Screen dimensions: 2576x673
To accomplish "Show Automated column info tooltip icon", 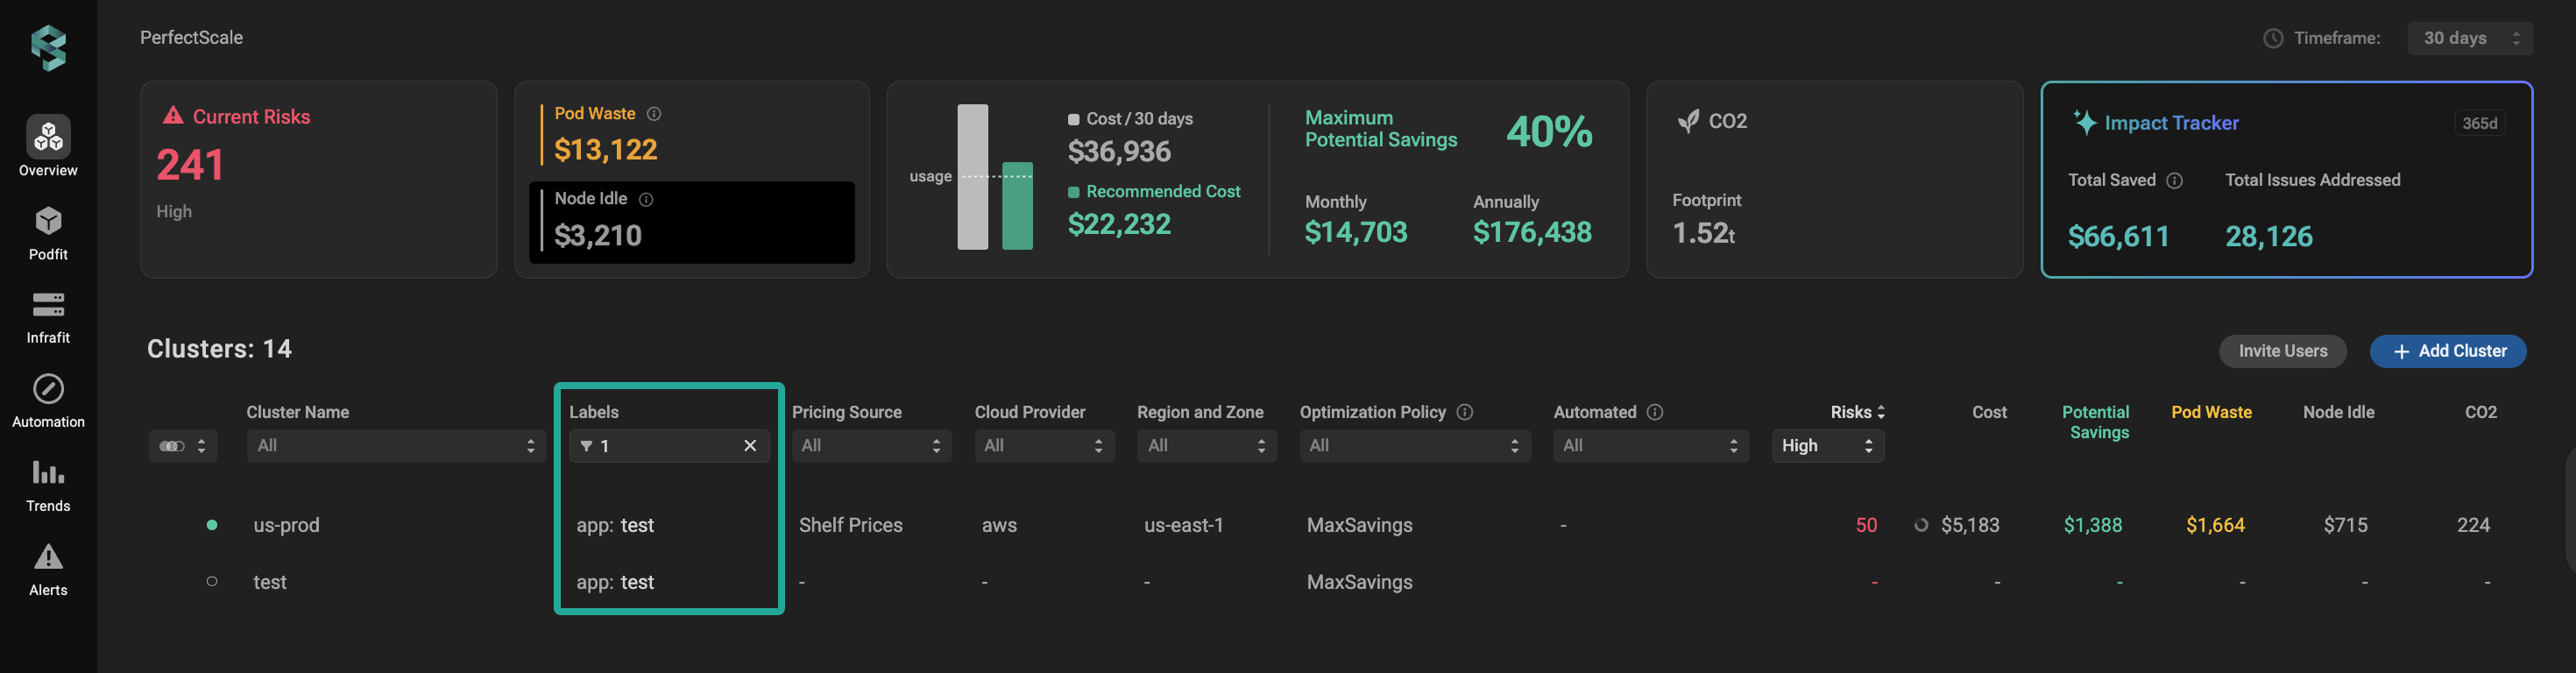I will click(1655, 412).
